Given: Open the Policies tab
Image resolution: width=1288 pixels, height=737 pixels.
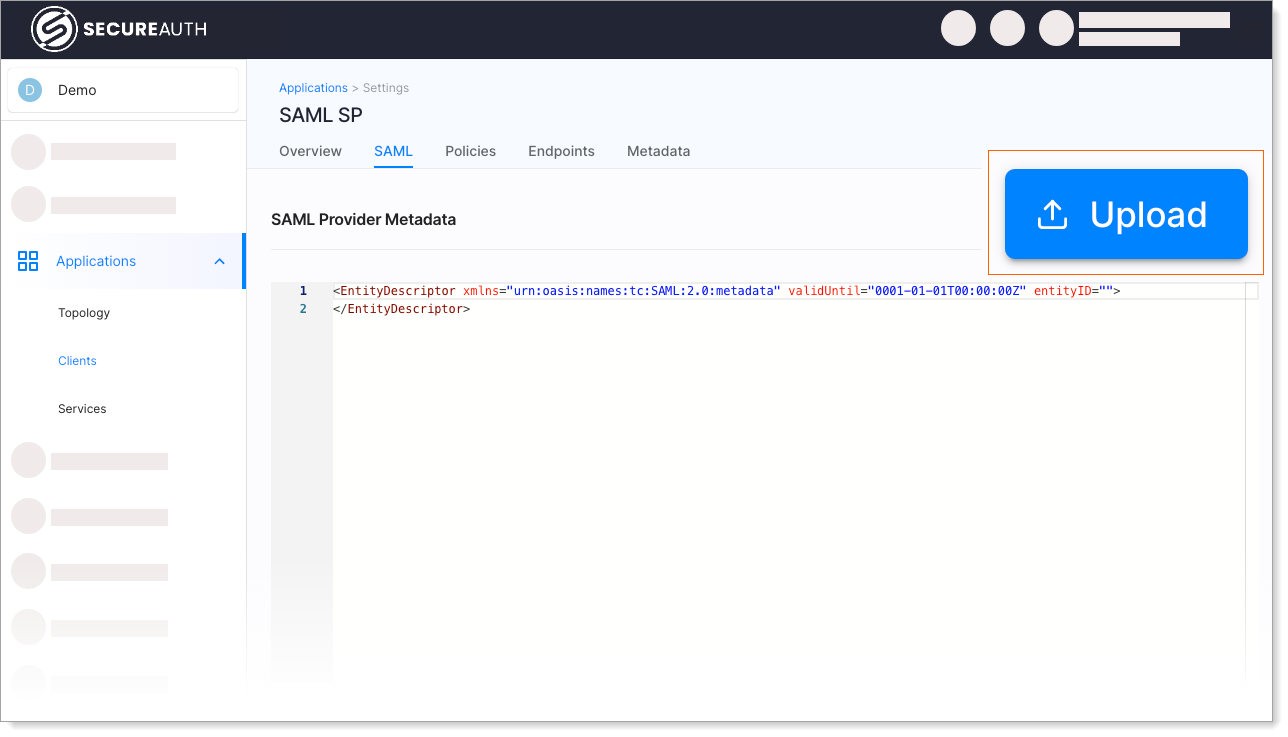Looking at the screenshot, I should pos(470,151).
